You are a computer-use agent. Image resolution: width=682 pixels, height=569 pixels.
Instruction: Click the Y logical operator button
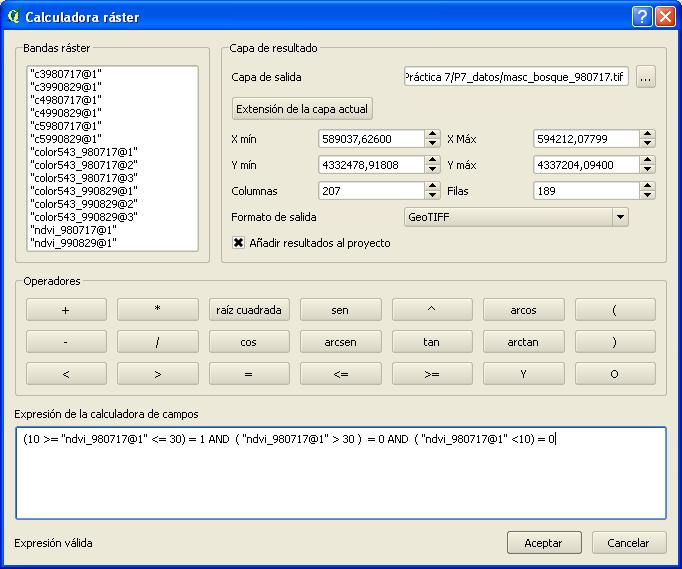pyautogui.click(x=523, y=374)
